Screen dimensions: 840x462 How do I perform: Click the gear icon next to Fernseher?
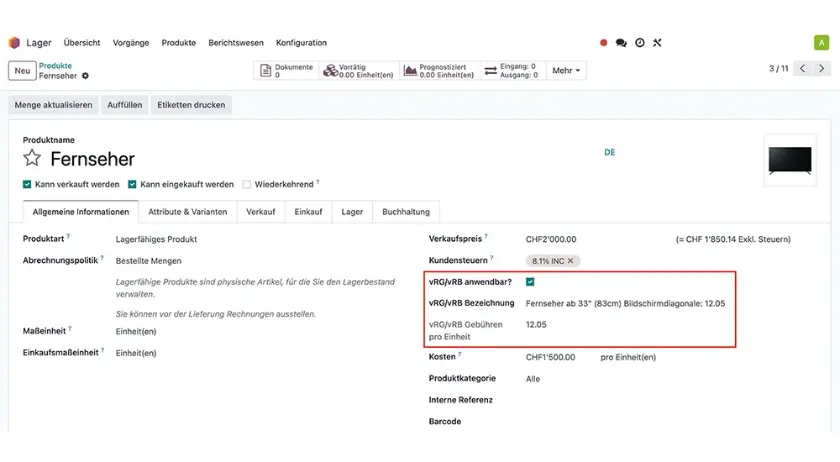pos(85,76)
